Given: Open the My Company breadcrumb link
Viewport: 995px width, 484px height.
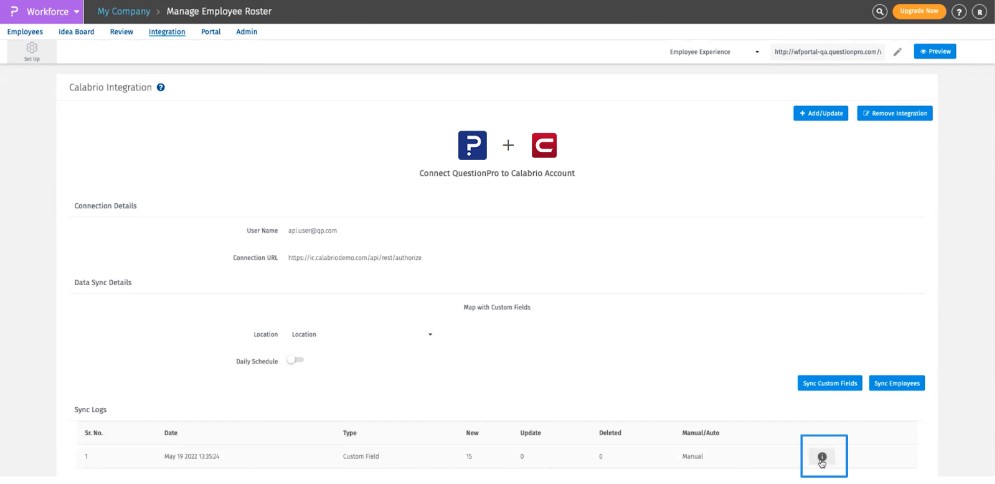Looking at the screenshot, I should [124, 11].
